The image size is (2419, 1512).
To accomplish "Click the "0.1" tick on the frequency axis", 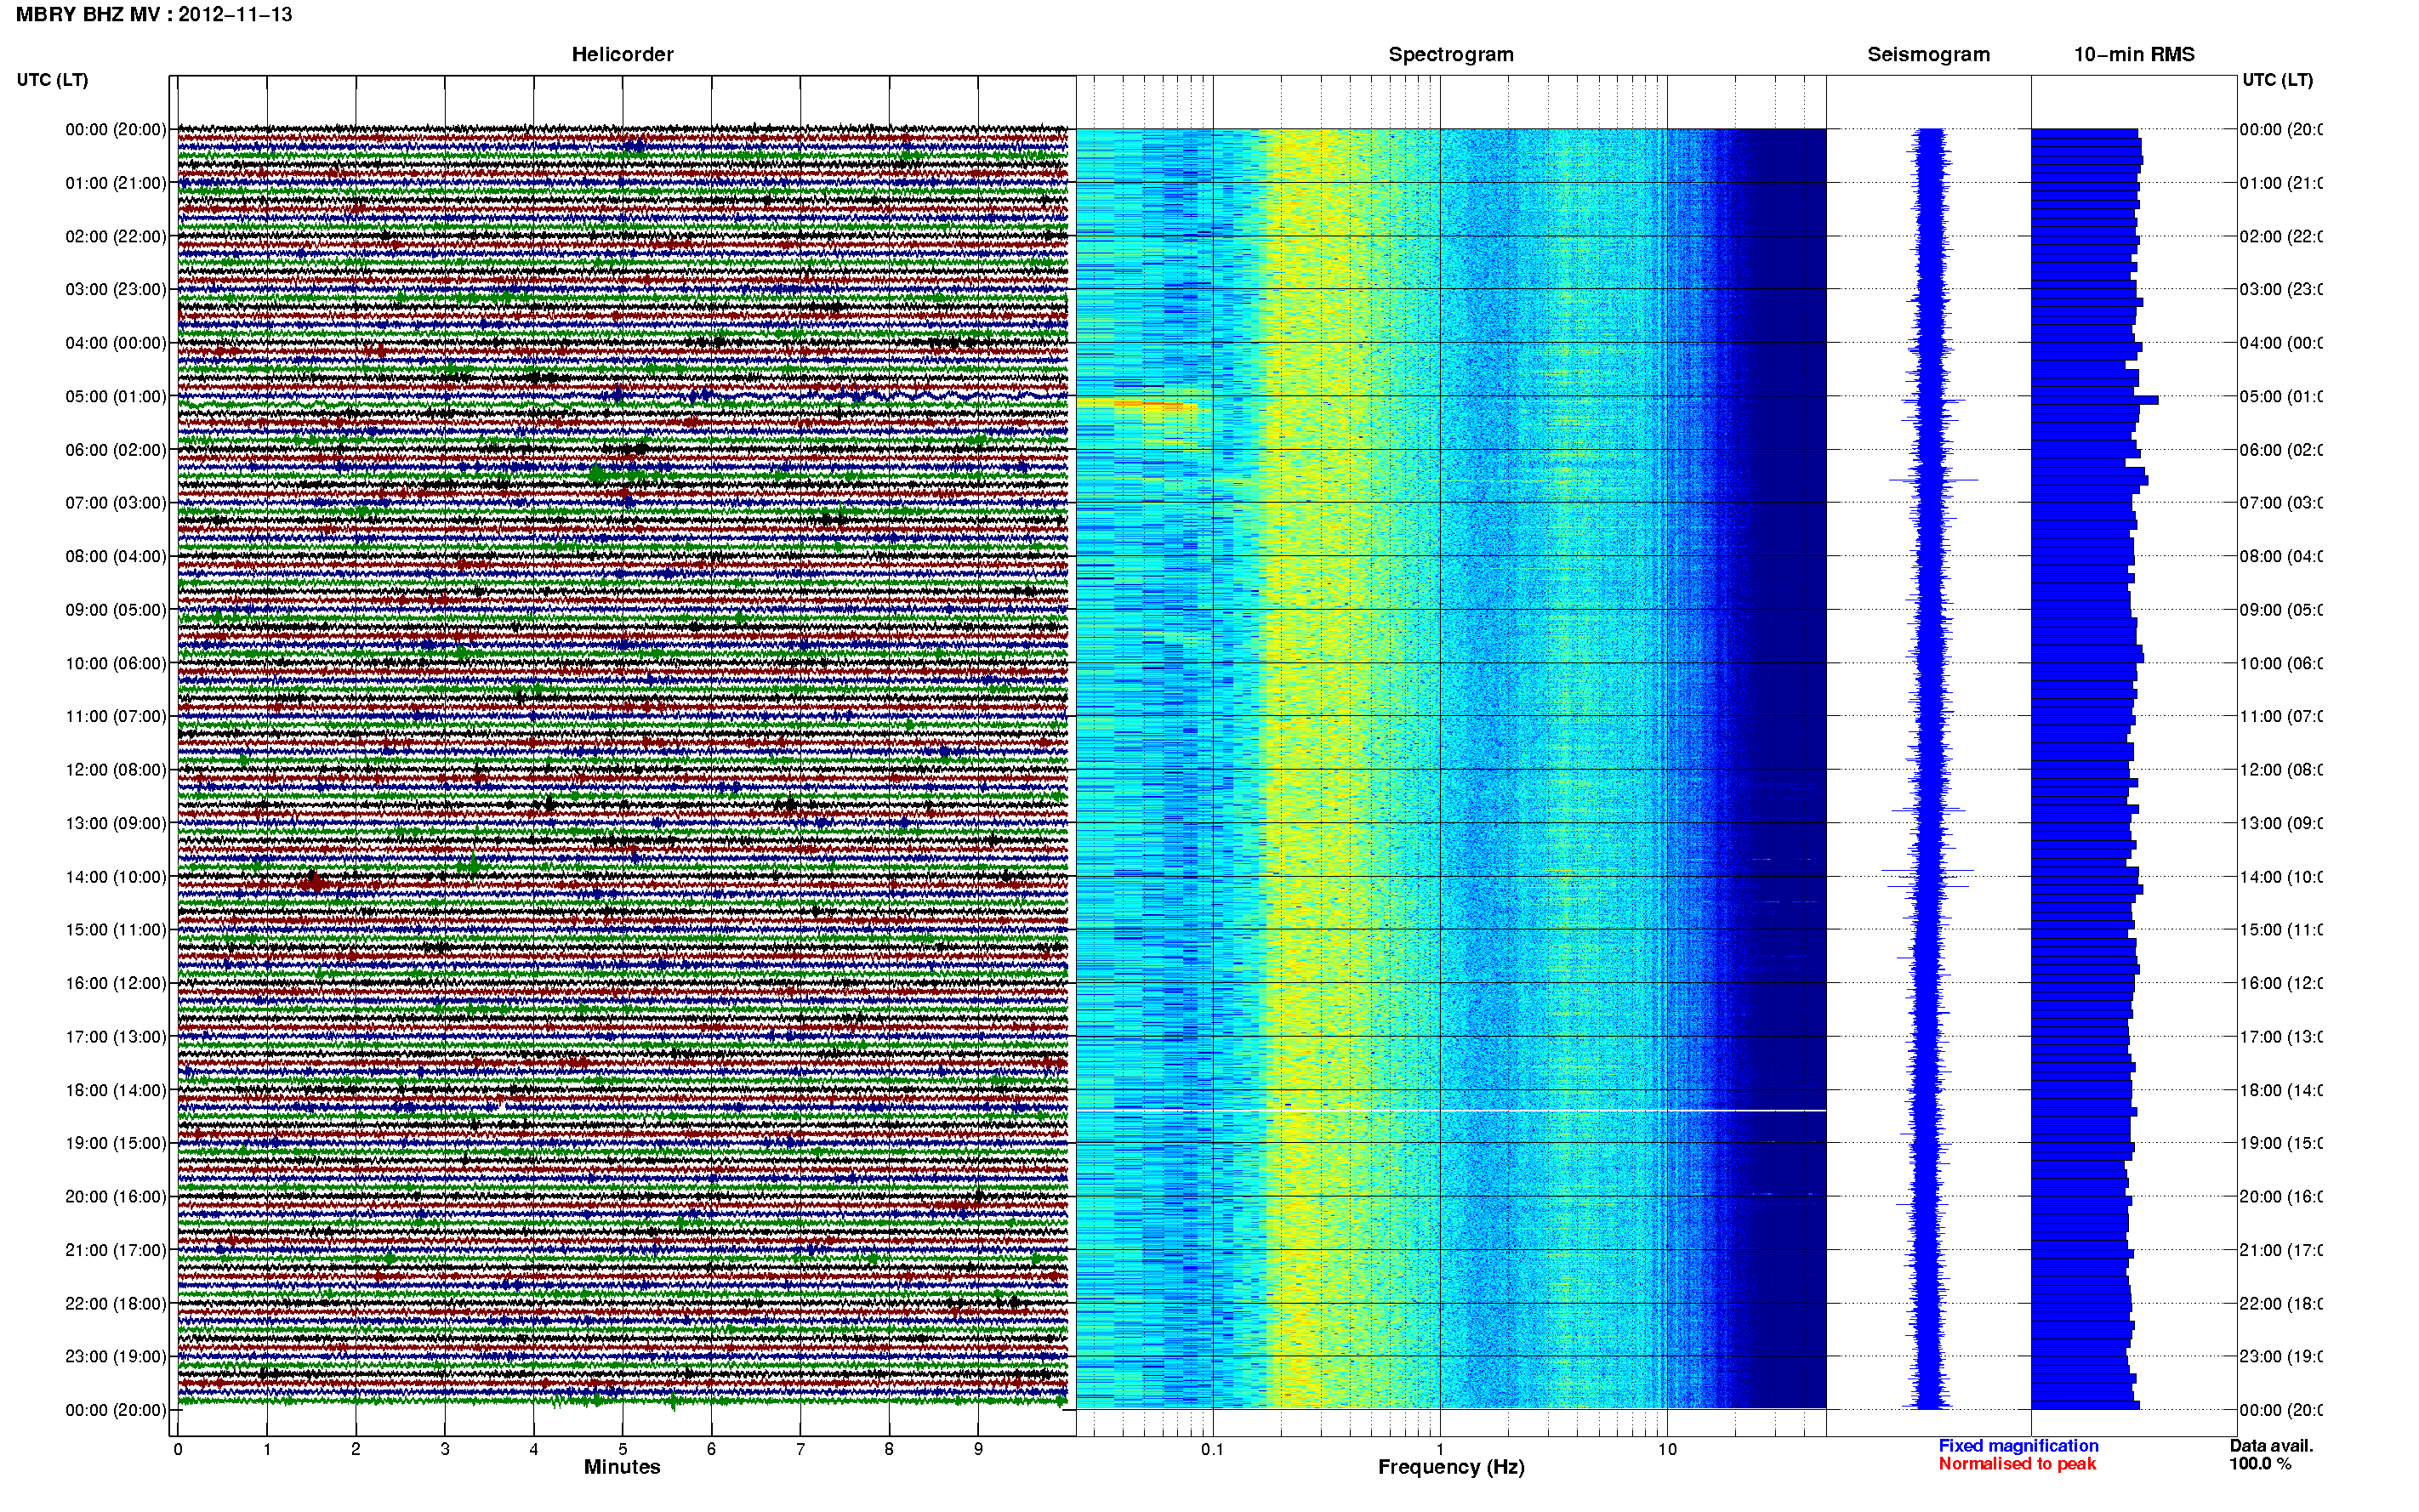I will (1213, 1449).
